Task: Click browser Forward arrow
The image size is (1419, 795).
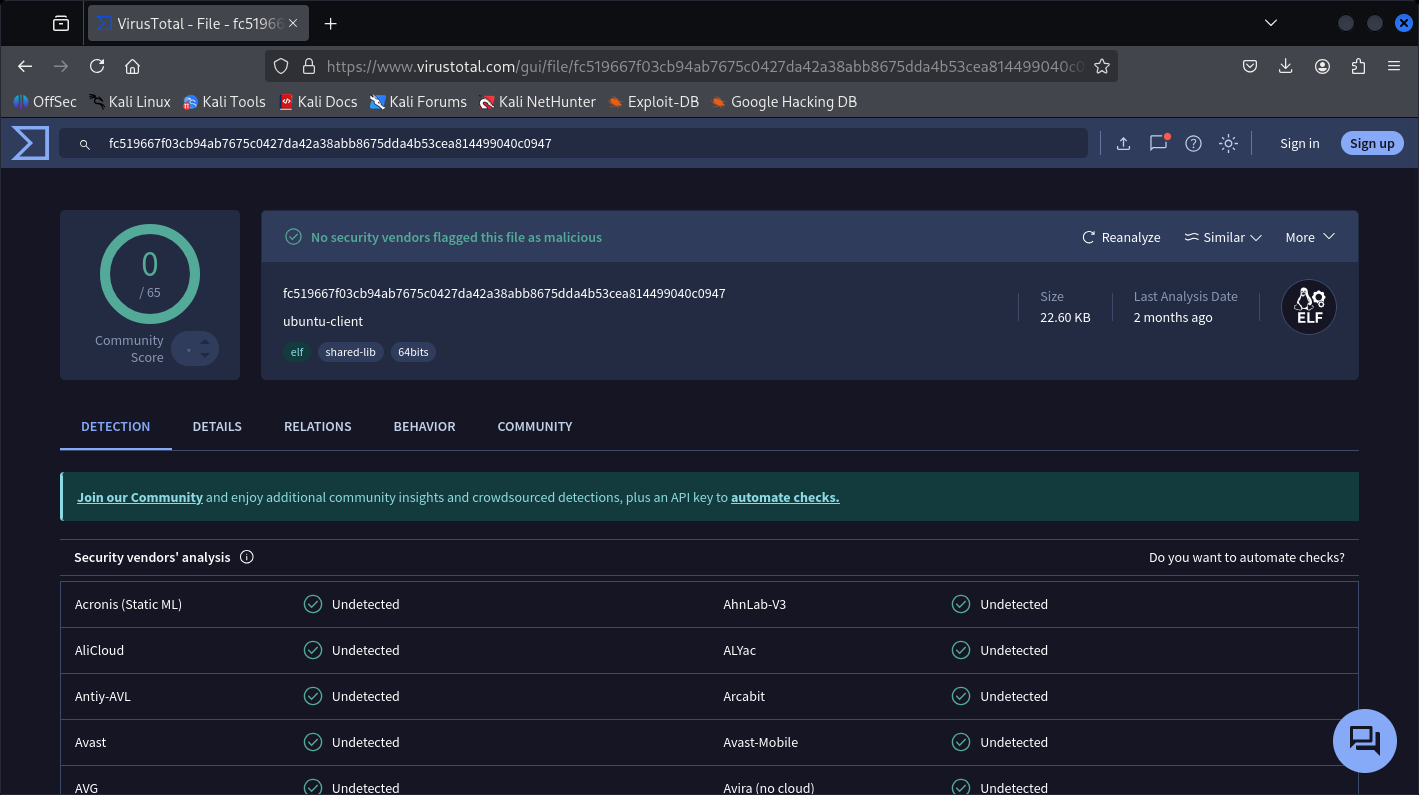Action: click(61, 66)
